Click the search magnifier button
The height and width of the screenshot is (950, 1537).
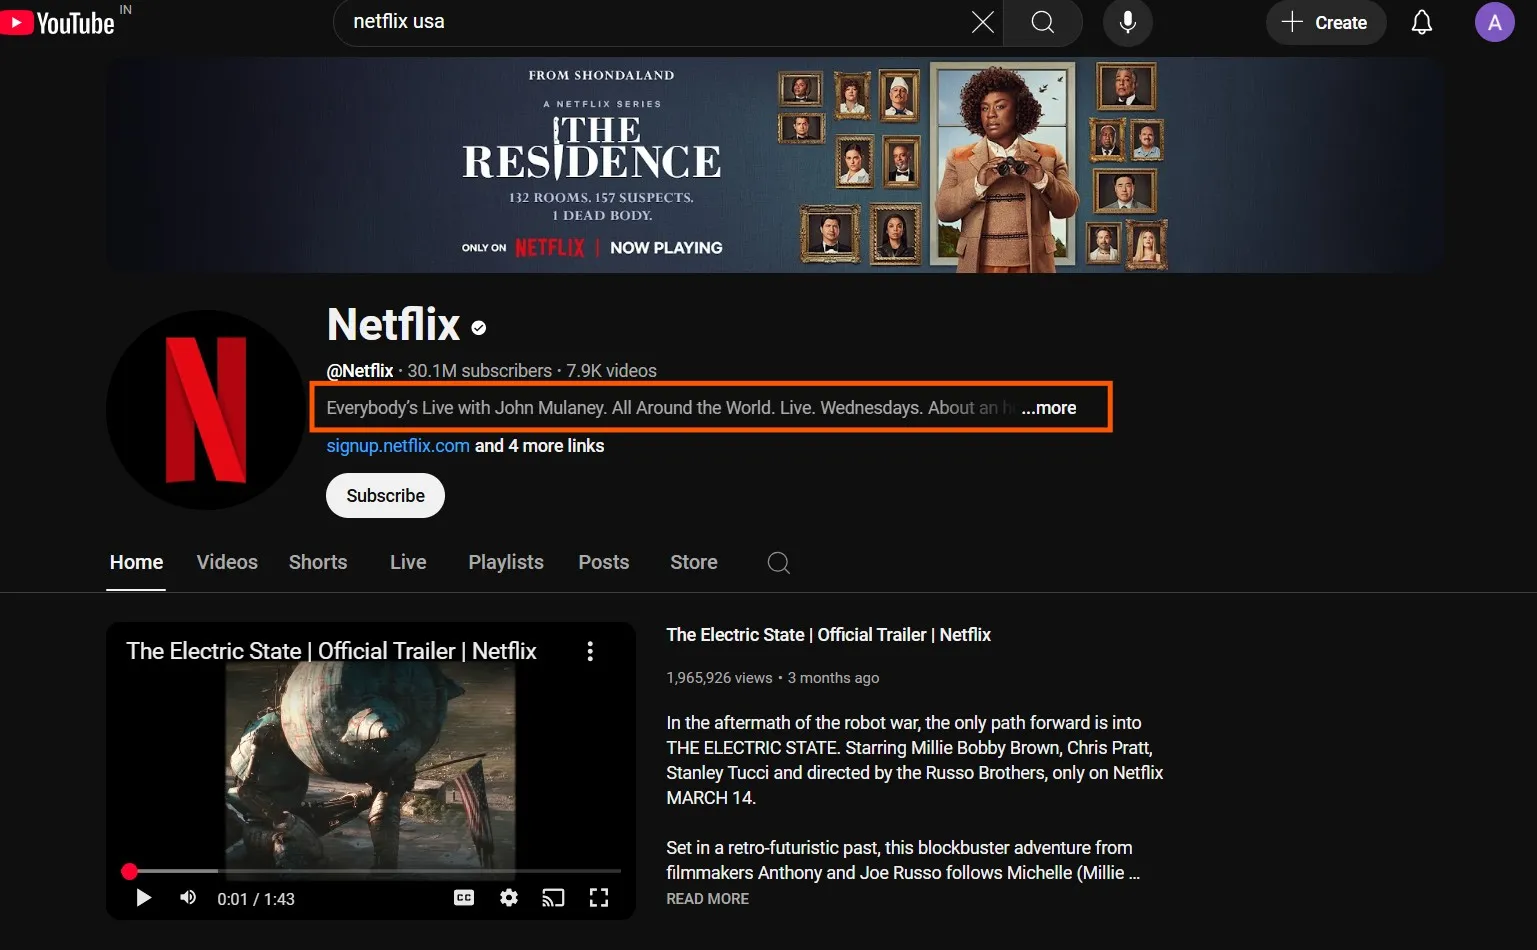point(1042,22)
